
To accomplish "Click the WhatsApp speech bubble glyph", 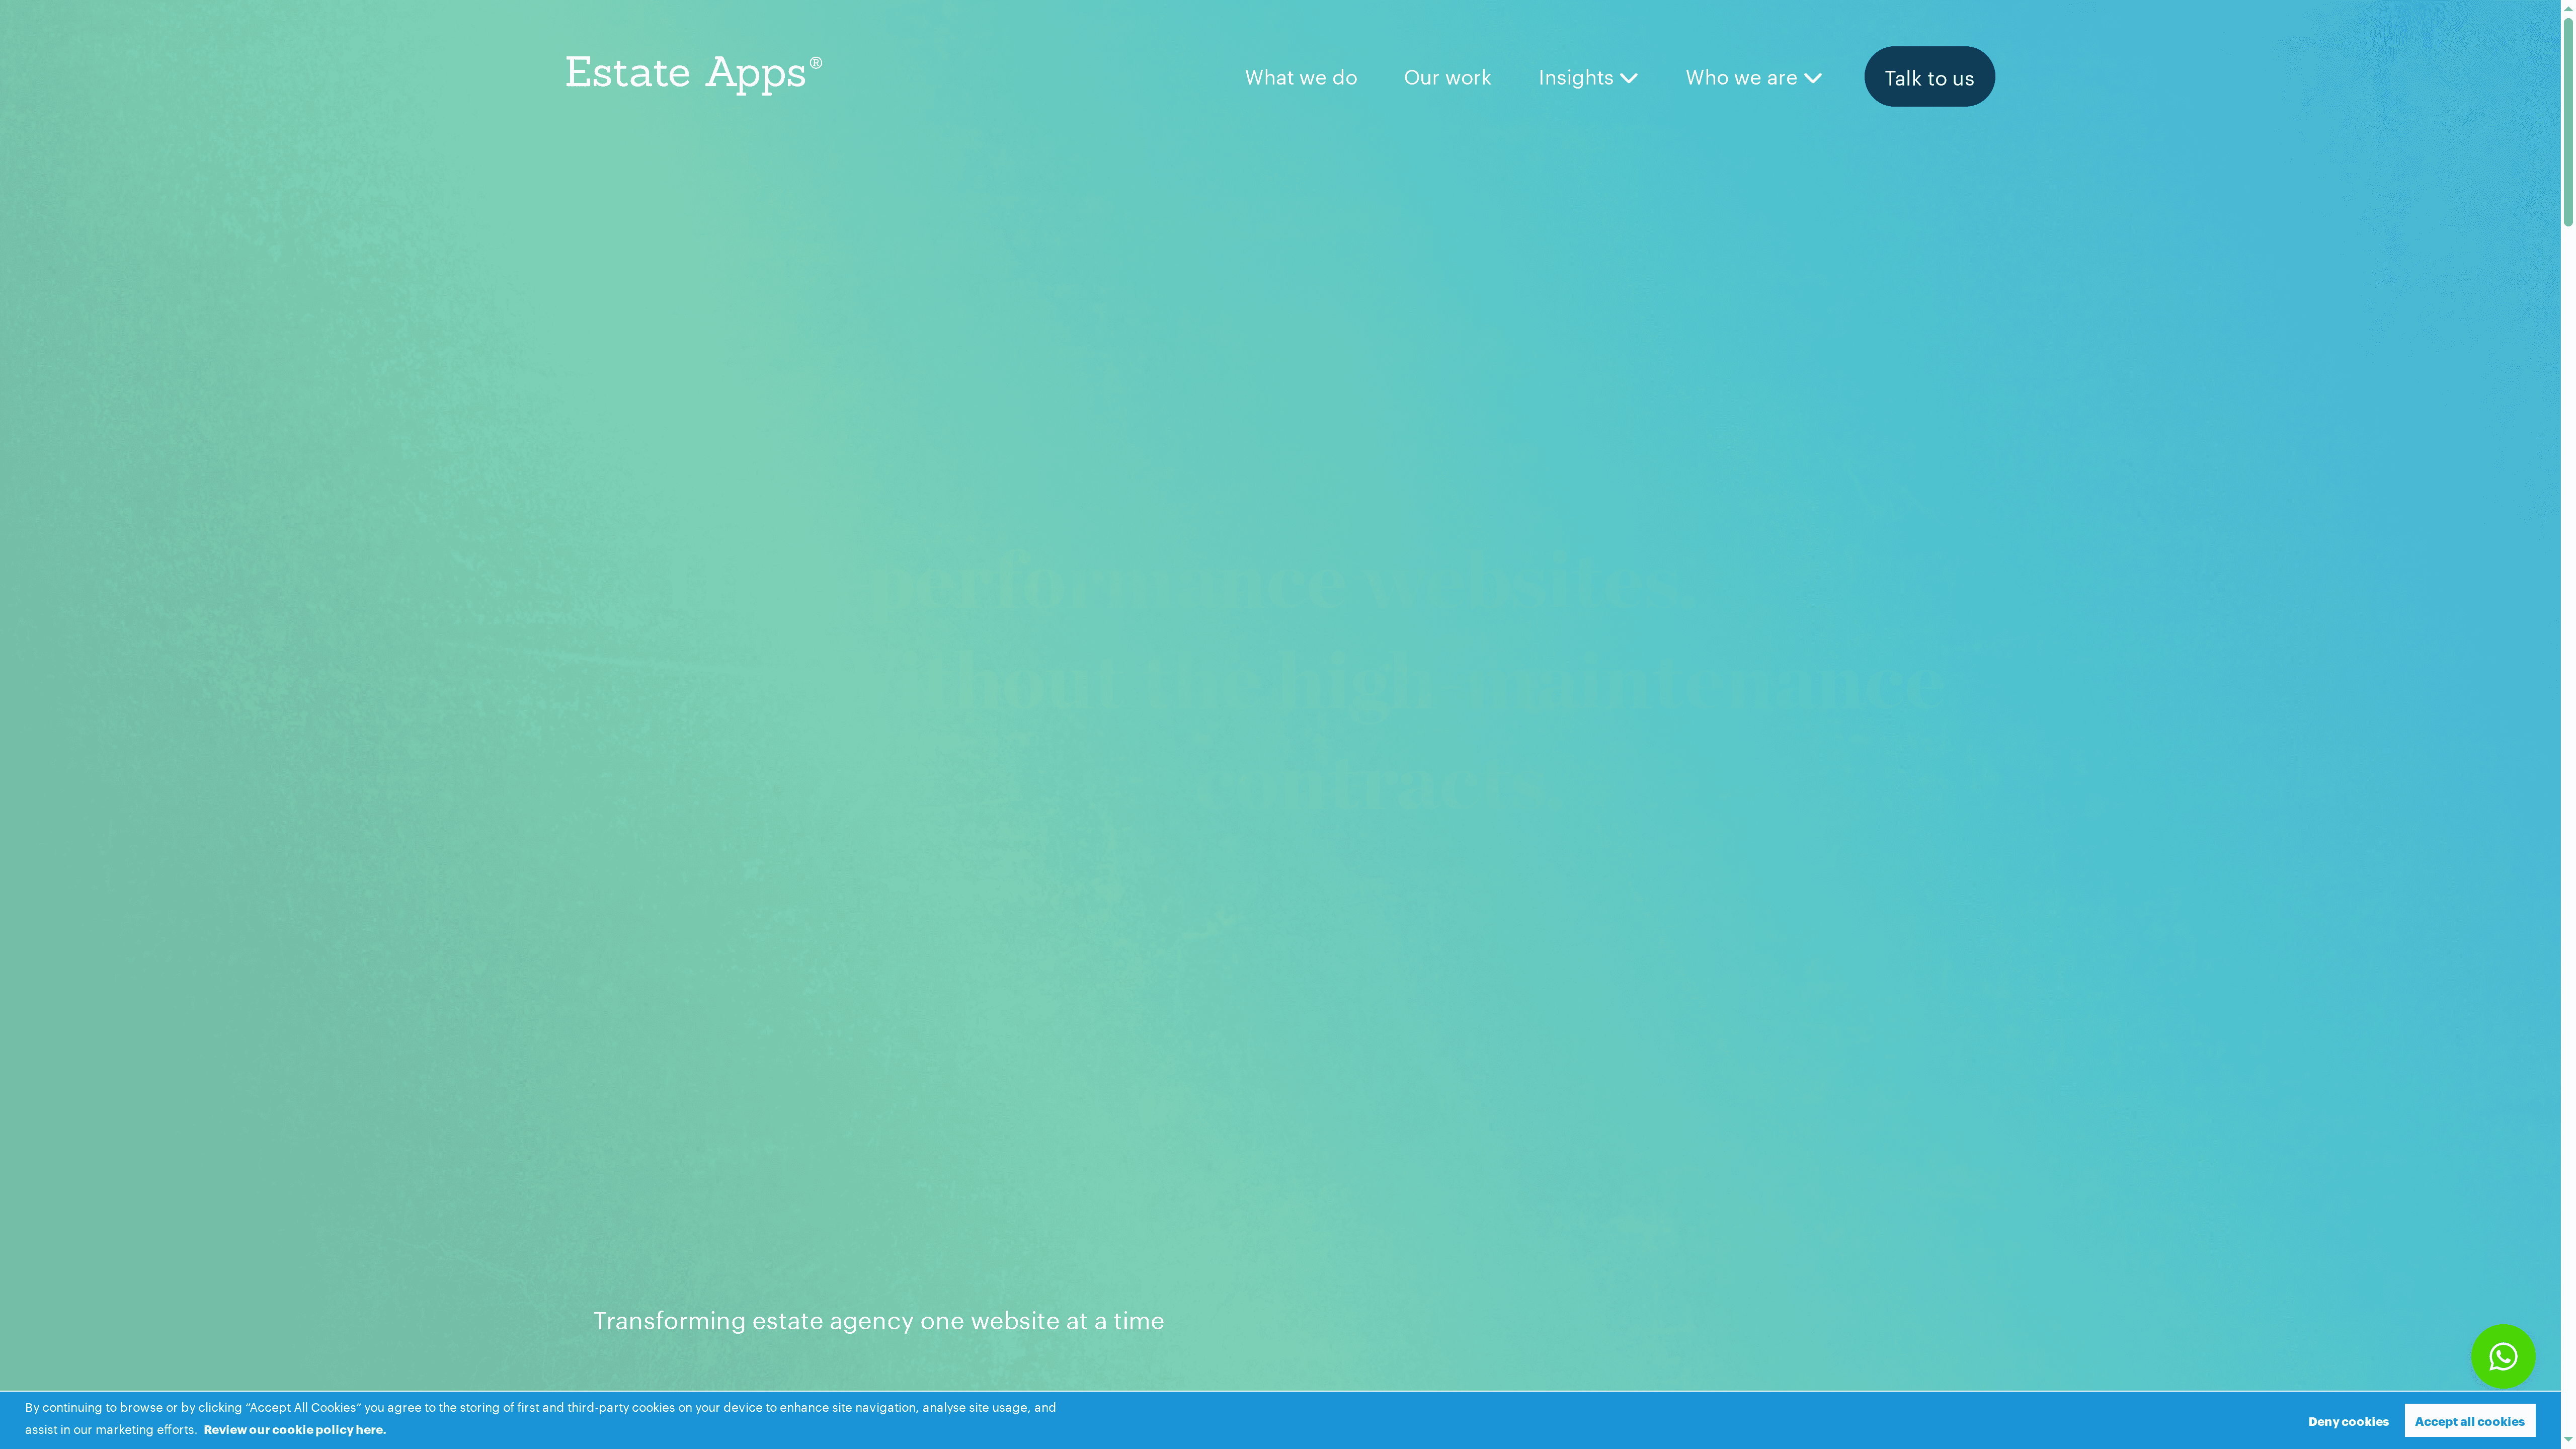I will 2503,1356.
